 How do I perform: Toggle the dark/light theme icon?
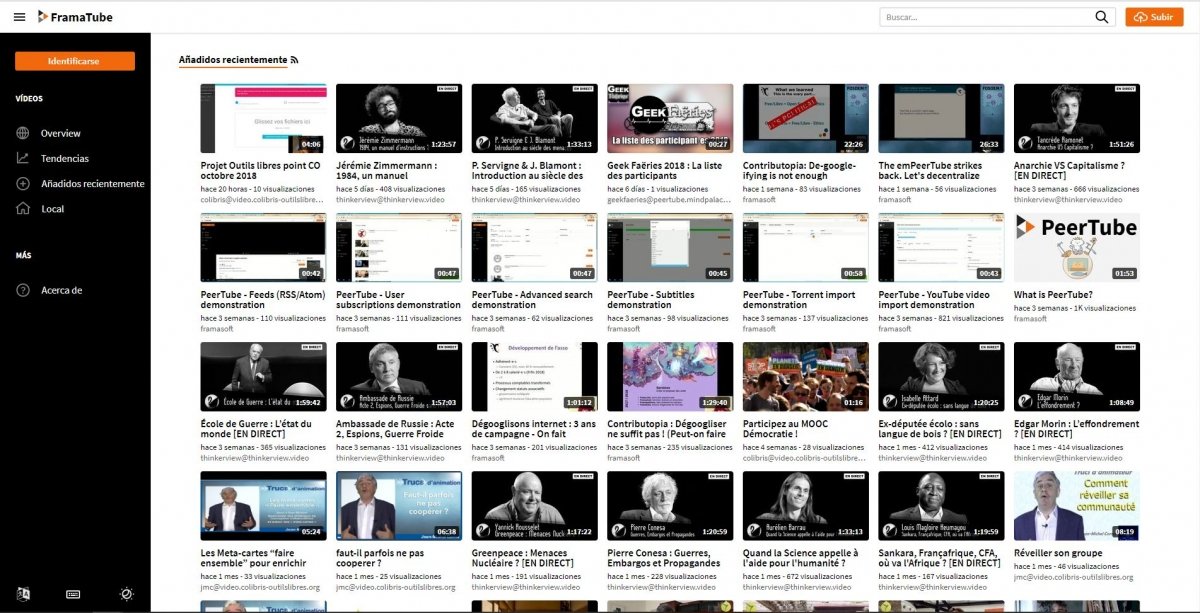126,593
